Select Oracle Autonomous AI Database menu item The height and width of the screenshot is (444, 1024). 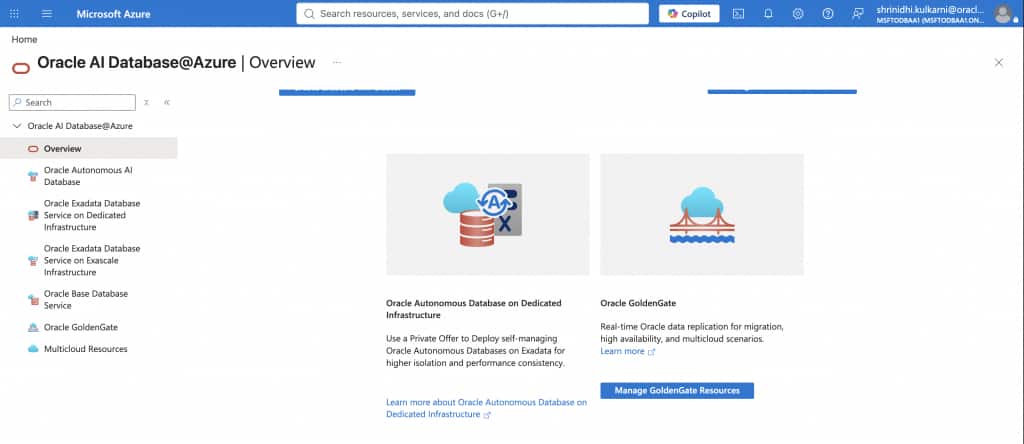coord(89,176)
